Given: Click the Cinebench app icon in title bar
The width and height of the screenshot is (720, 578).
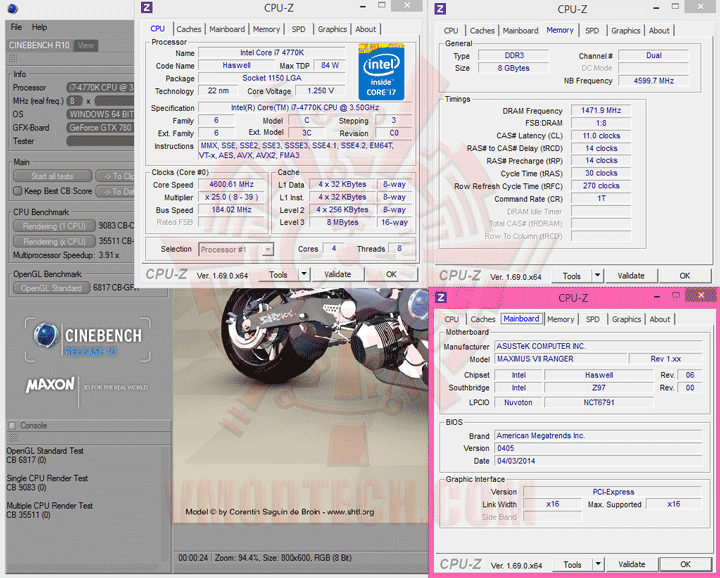Looking at the screenshot, I should [12, 8].
